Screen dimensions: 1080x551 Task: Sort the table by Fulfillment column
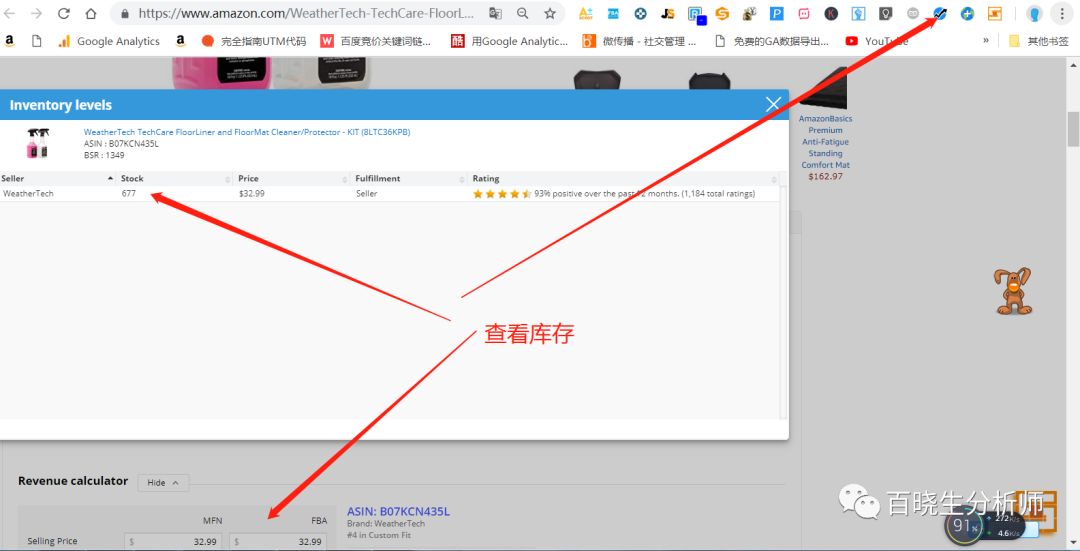click(x=409, y=178)
